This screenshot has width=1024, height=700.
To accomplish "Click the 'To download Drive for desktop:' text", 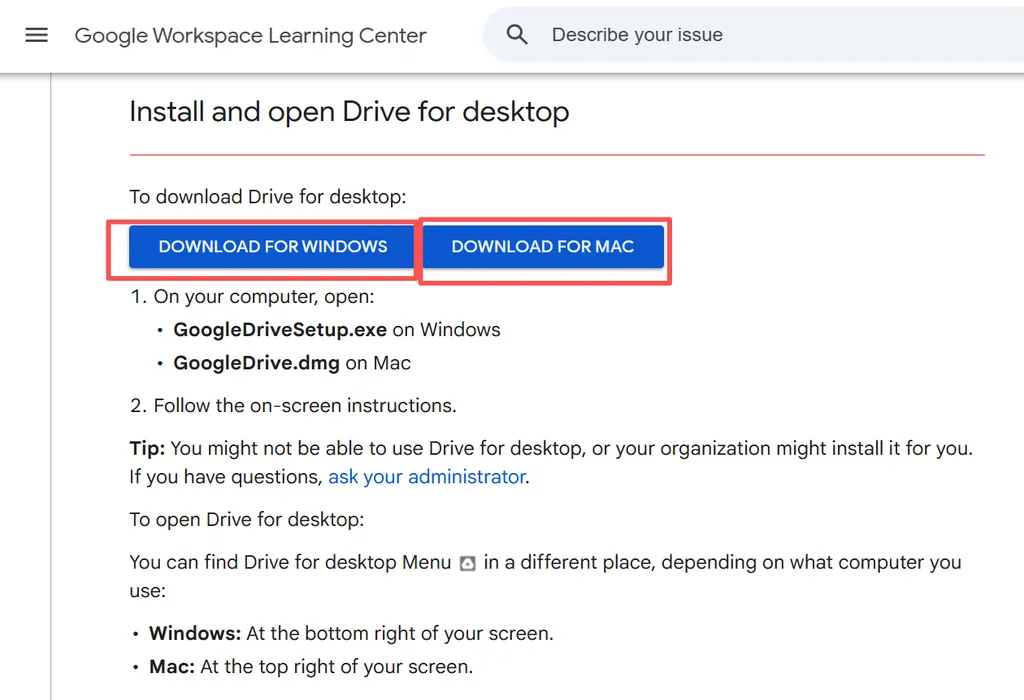I will (x=267, y=197).
